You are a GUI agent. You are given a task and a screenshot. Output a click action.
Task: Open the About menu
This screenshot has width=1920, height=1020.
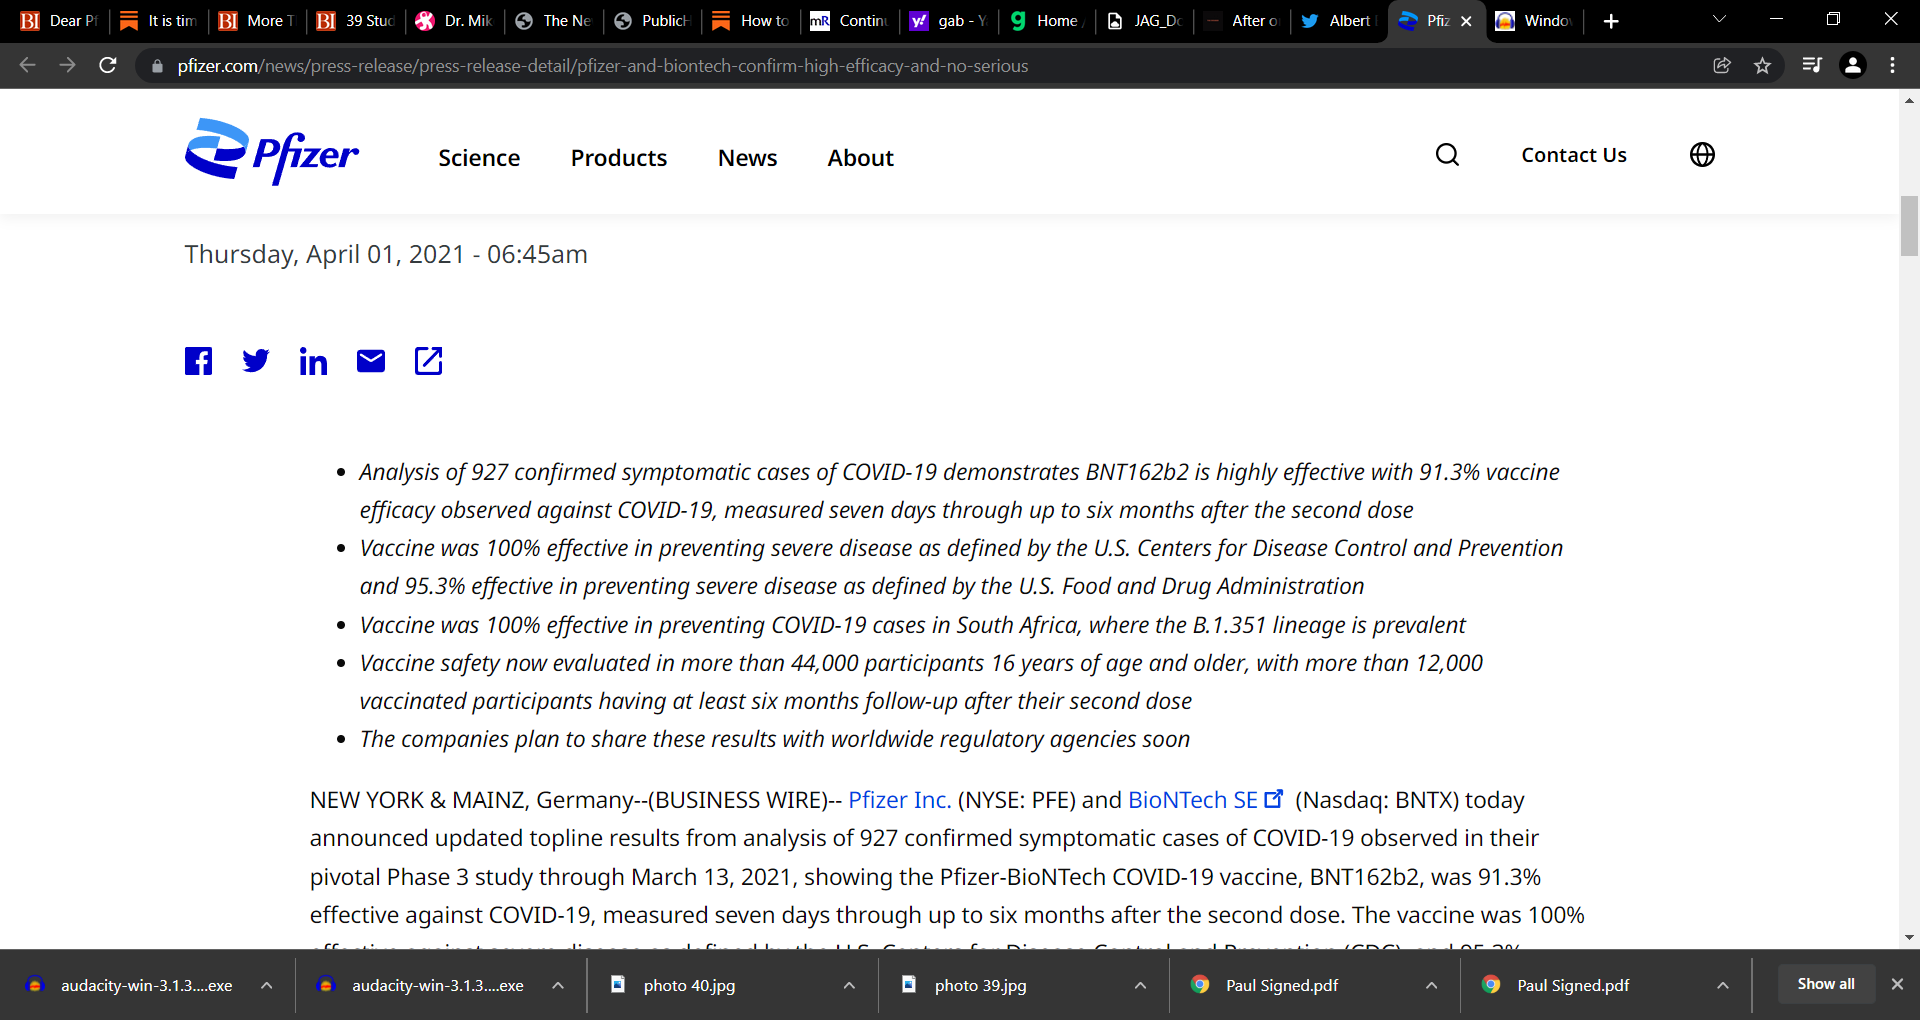[x=860, y=158]
